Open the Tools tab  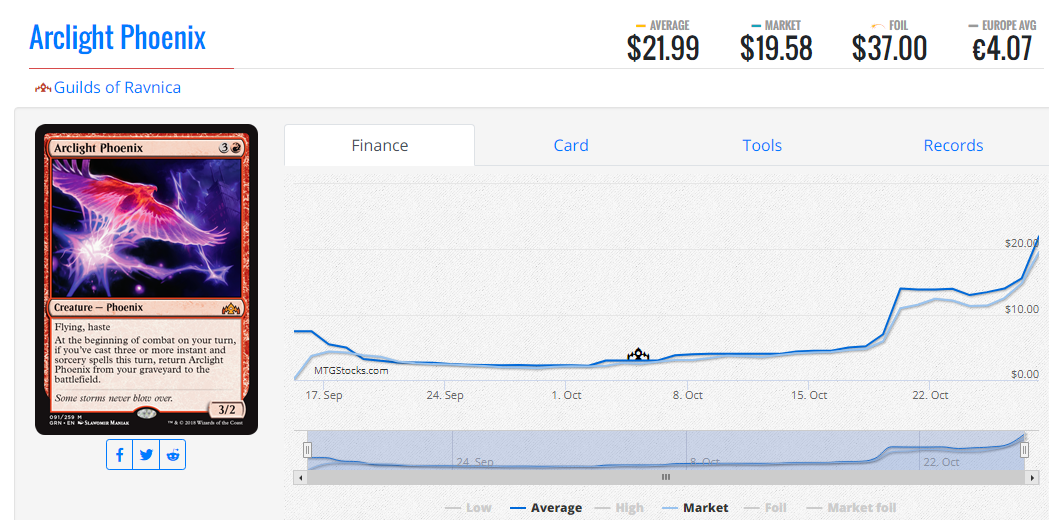click(762, 145)
